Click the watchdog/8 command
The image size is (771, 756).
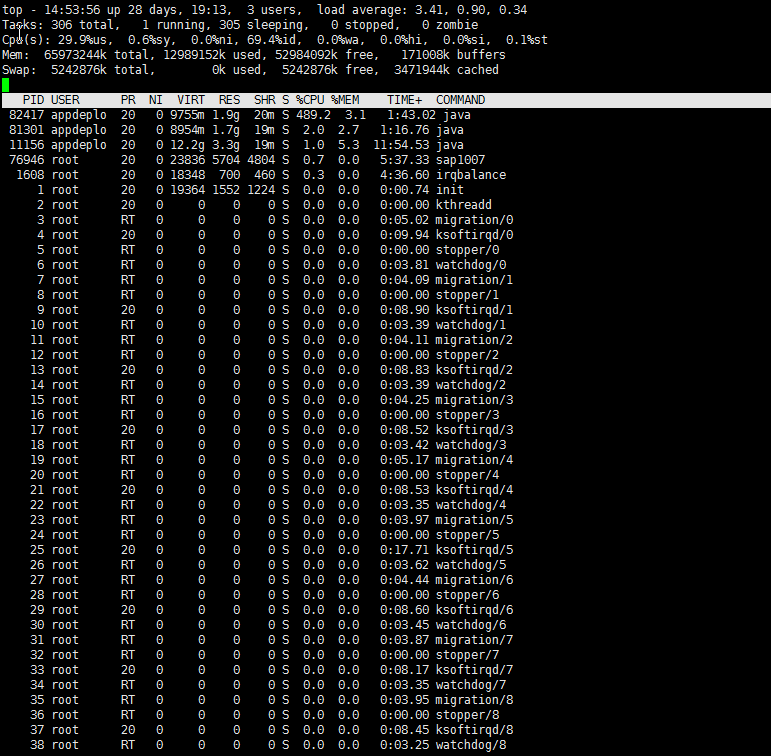tap(471, 745)
